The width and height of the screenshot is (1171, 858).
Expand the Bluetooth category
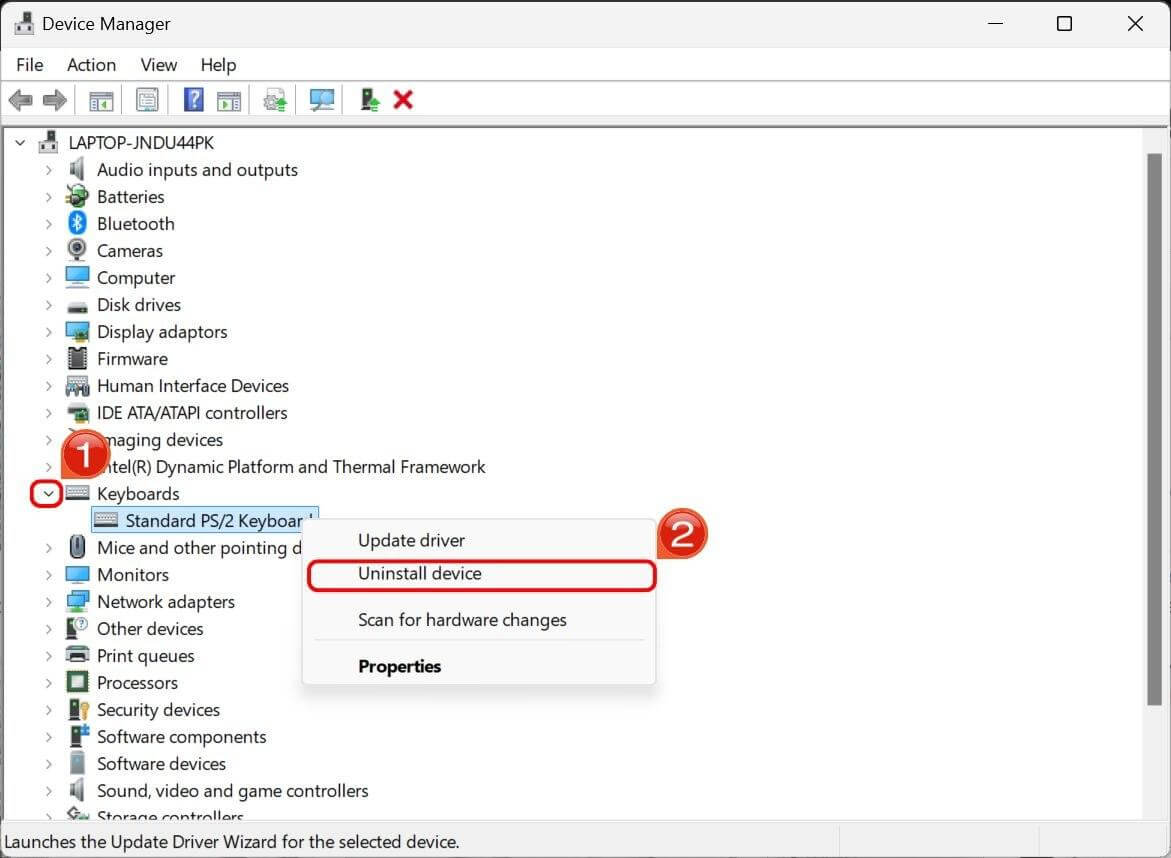49,223
